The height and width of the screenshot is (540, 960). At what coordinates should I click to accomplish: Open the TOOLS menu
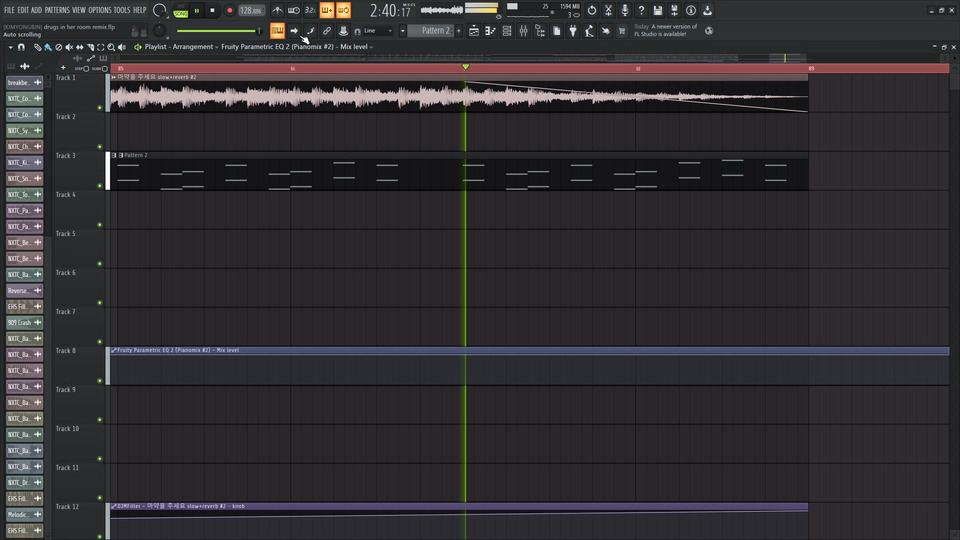122,10
